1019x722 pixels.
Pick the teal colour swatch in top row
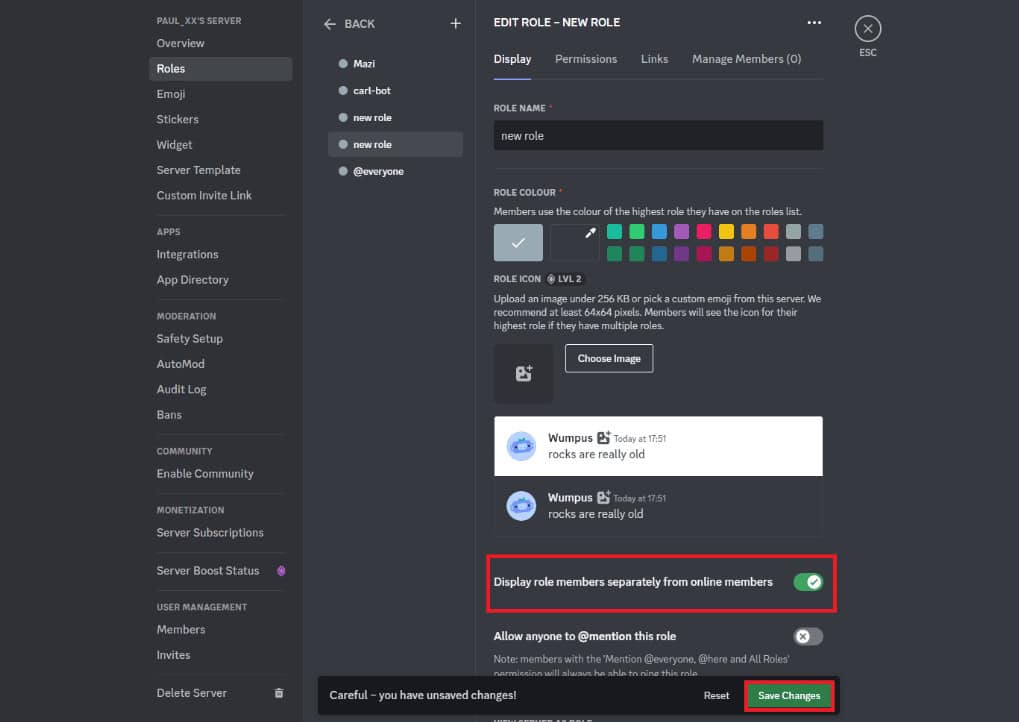[614, 231]
